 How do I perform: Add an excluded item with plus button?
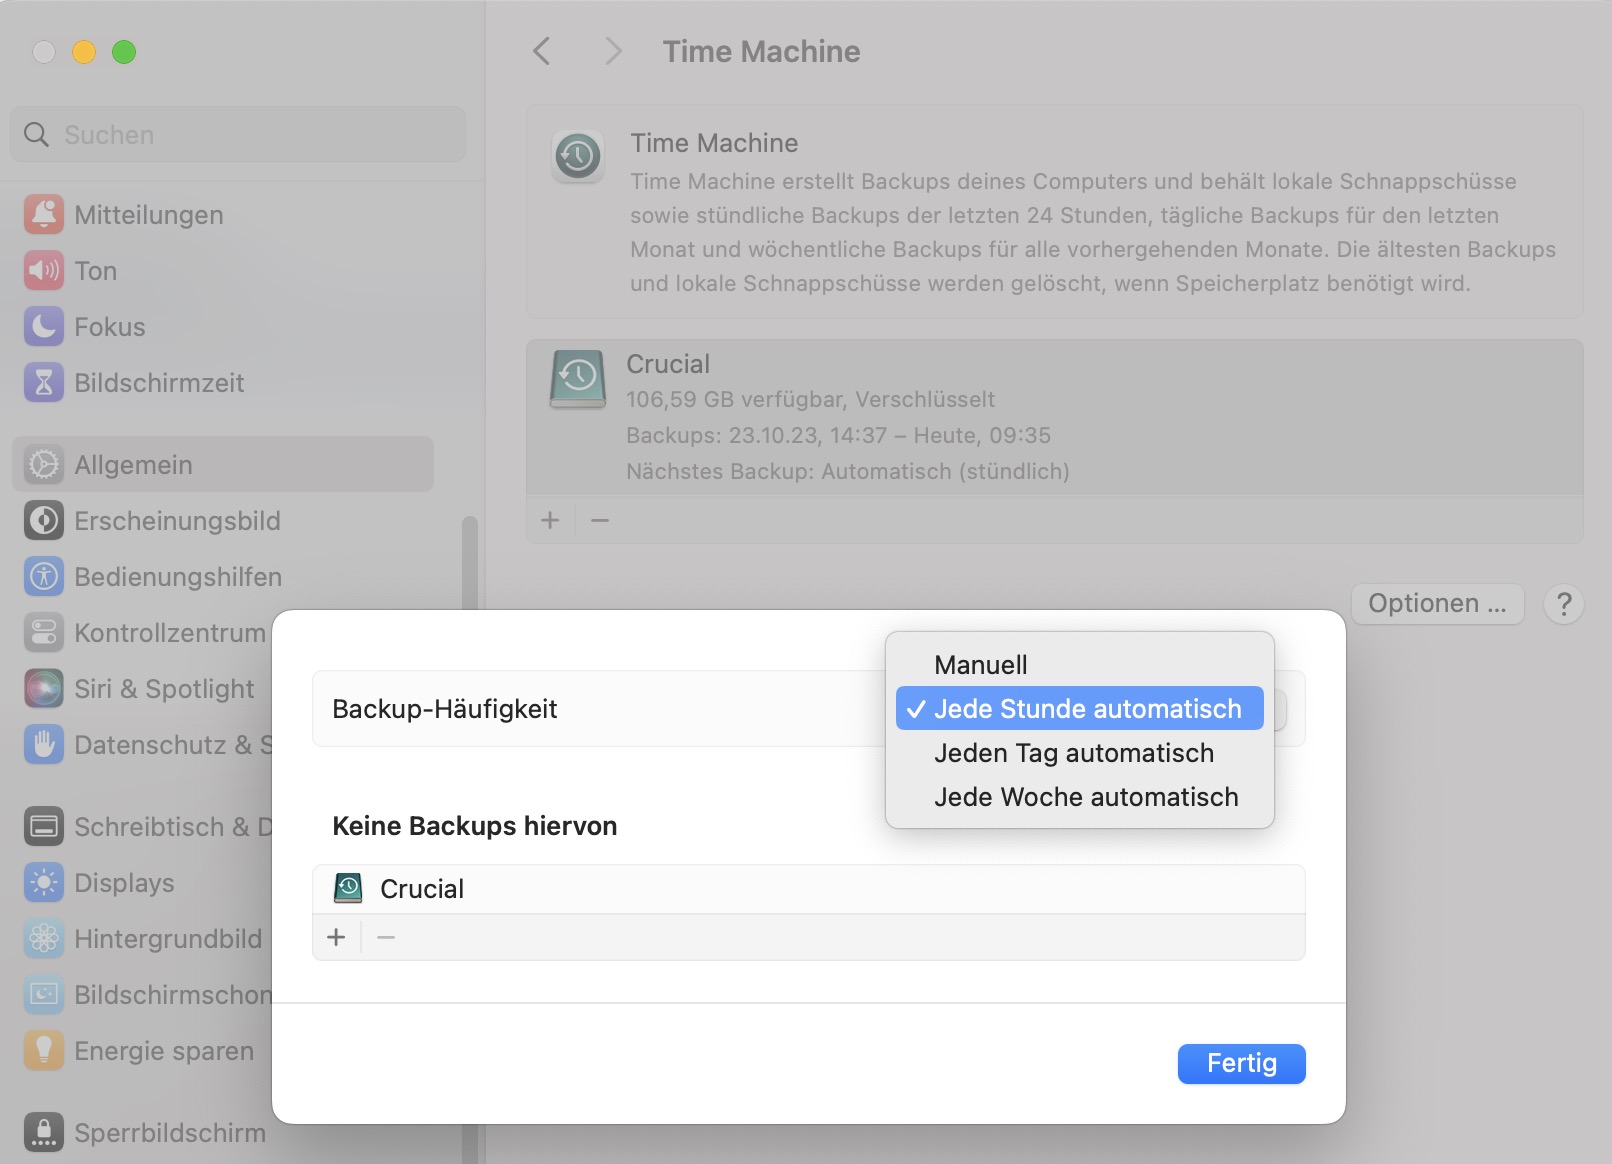coord(336,937)
